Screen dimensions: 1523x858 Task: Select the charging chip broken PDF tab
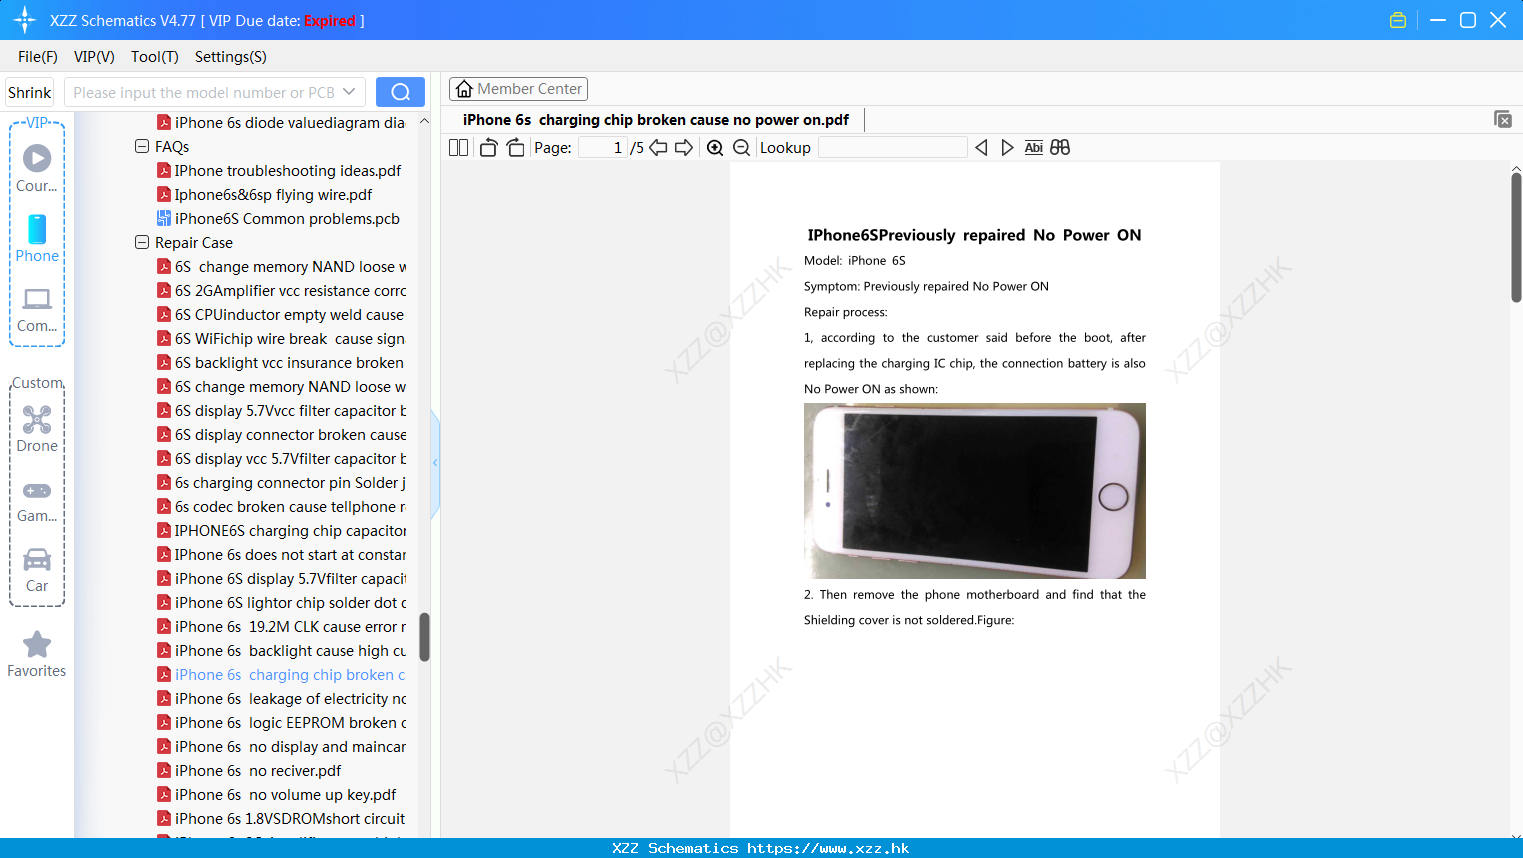click(x=656, y=120)
